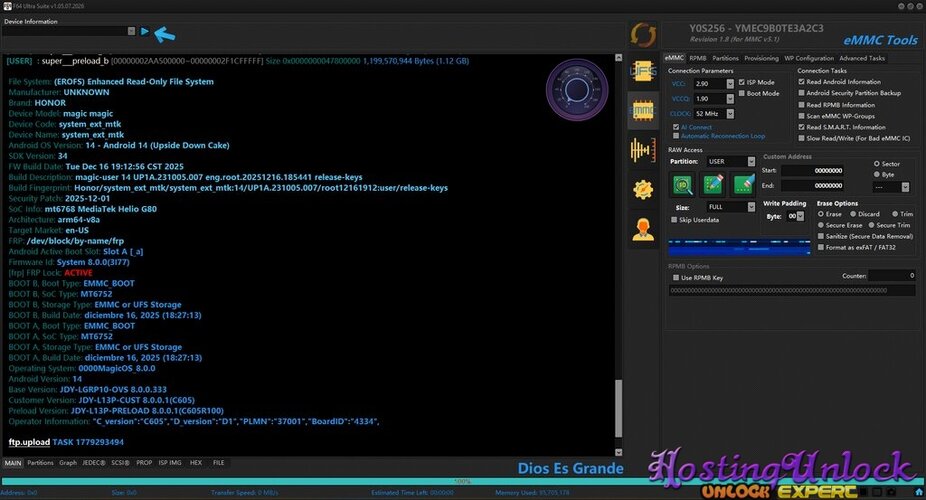Select the eMMC chip sidebar icon
The image size is (926, 500).
tap(643, 110)
